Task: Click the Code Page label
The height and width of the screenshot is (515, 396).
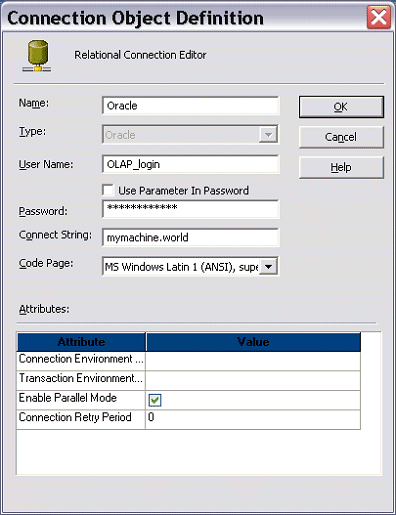Action: (46, 264)
